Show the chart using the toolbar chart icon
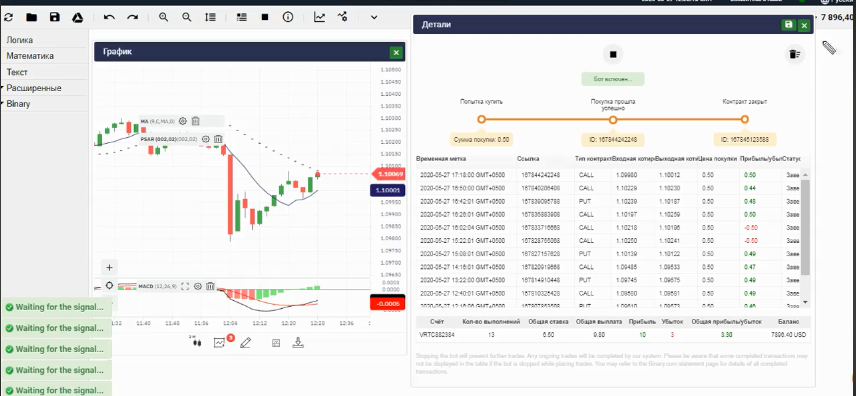The height and width of the screenshot is (396, 856). coord(319,17)
